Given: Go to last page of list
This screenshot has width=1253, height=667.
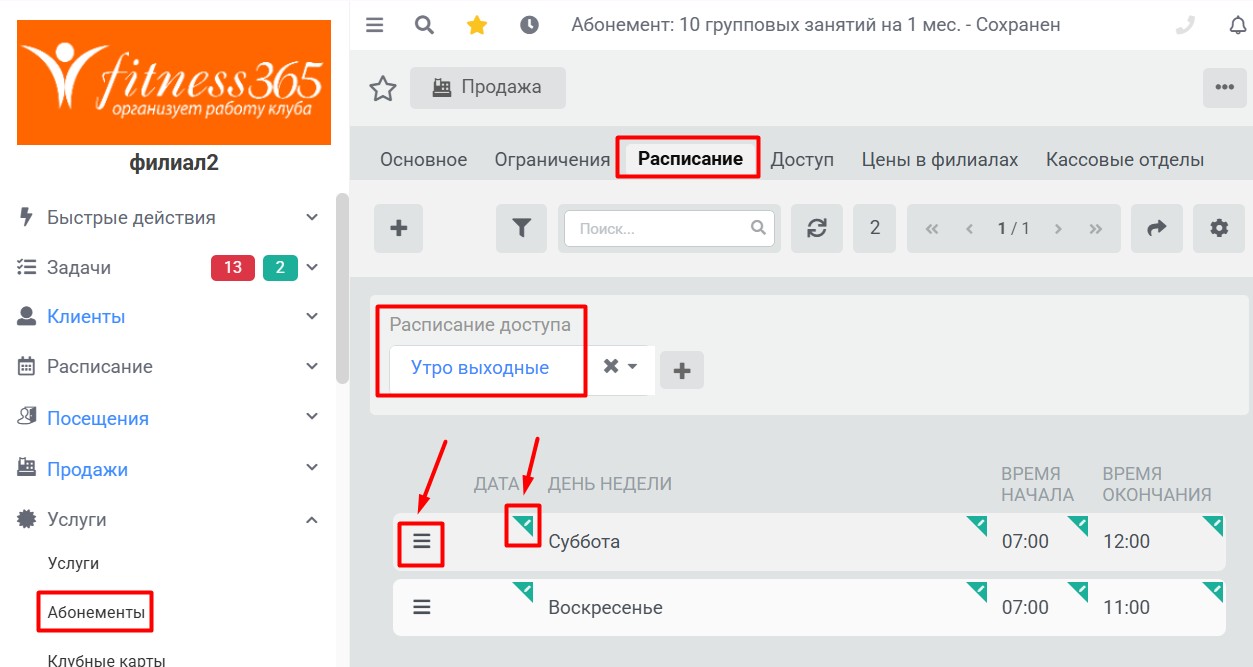Looking at the screenshot, I should [1096, 229].
